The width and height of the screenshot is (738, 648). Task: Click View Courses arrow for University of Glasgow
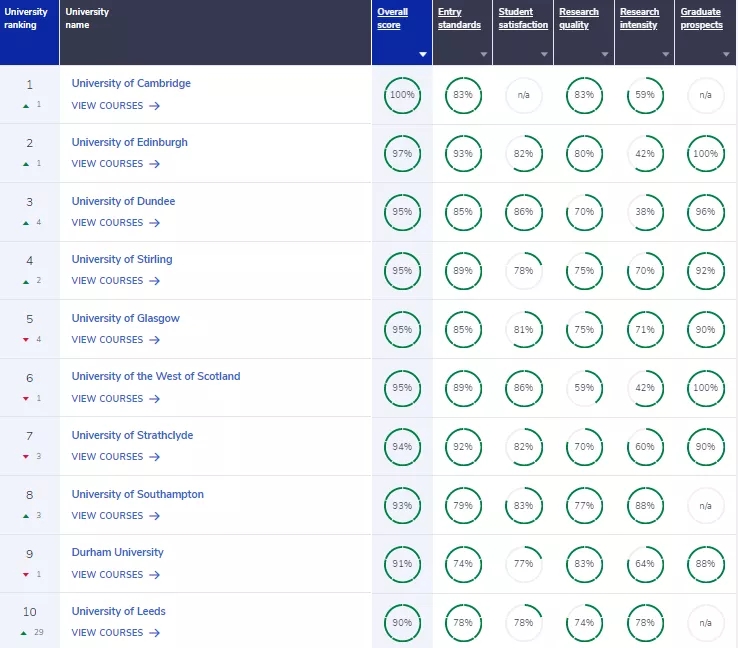click(x=154, y=340)
